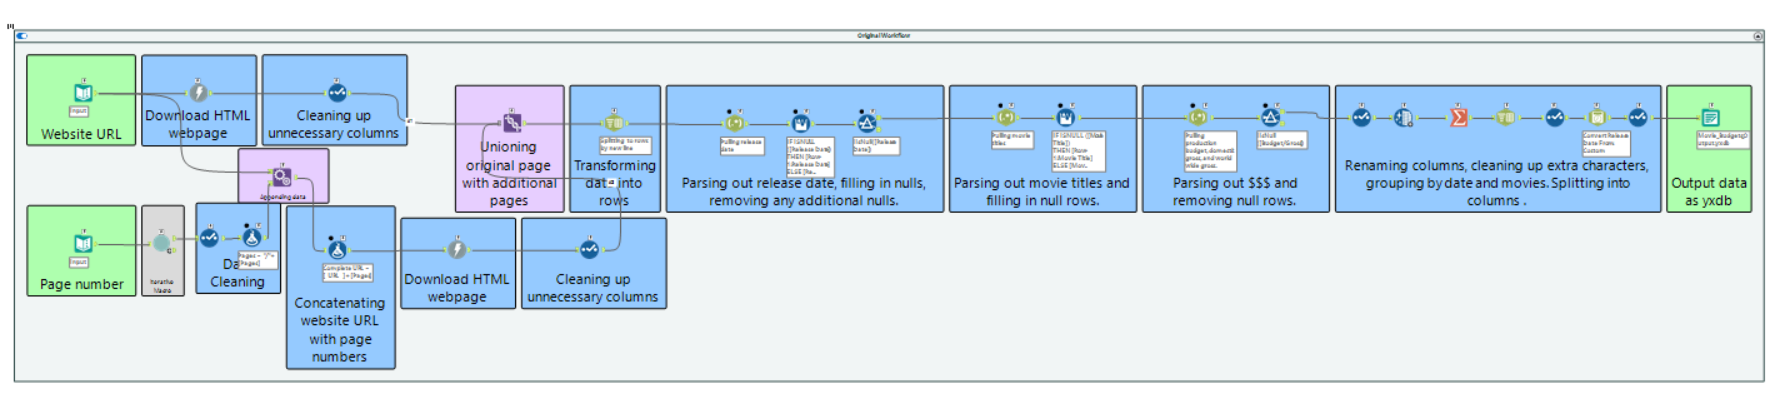The width and height of the screenshot is (1779, 398).
Task: Click the RegEx tool pulling release date
Action: (x=735, y=123)
